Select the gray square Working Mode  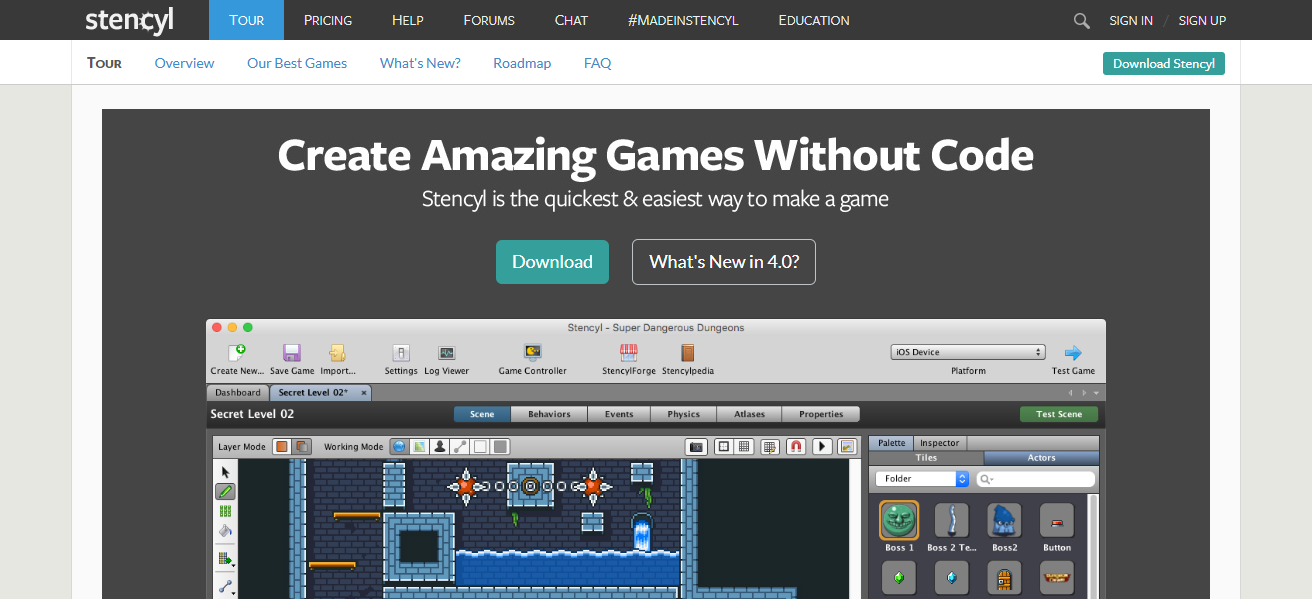click(x=500, y=446)
